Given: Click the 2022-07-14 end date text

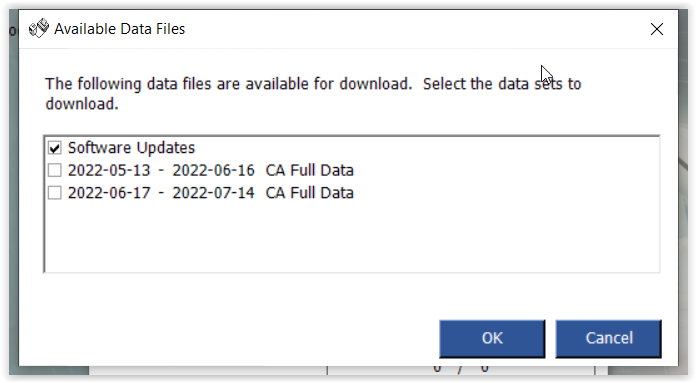Looking at the screenshot, I should pos(214,193).
